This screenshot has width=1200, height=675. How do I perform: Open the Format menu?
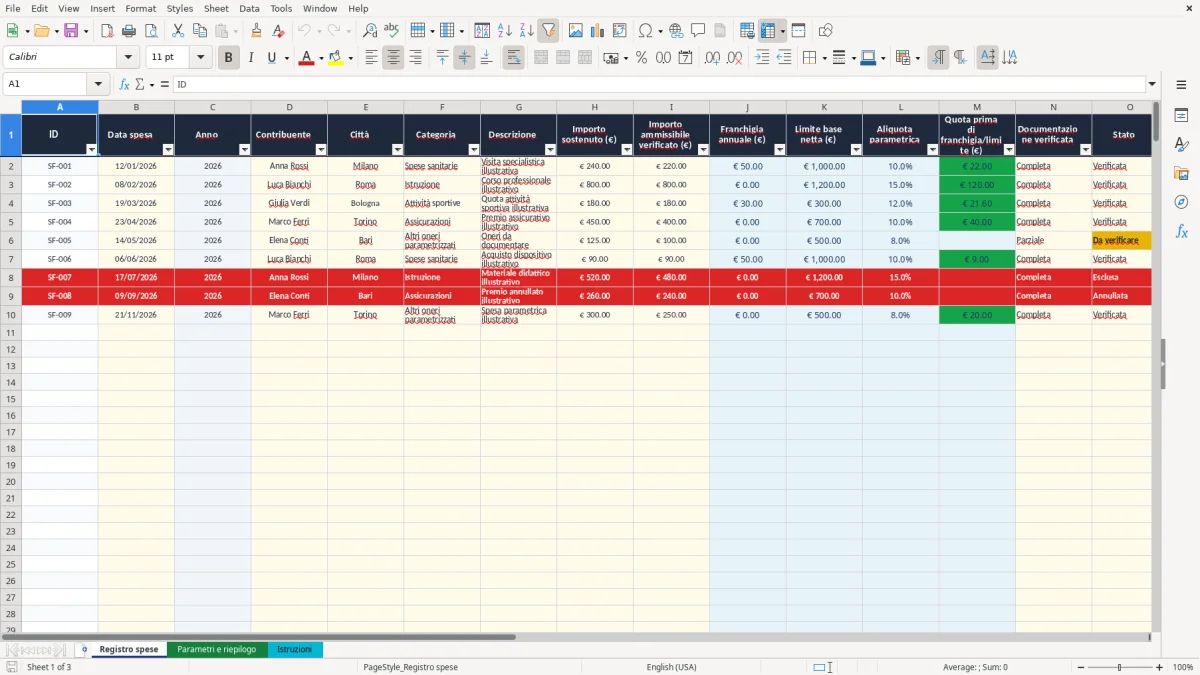pyautogui.click(x=140, y=8)
